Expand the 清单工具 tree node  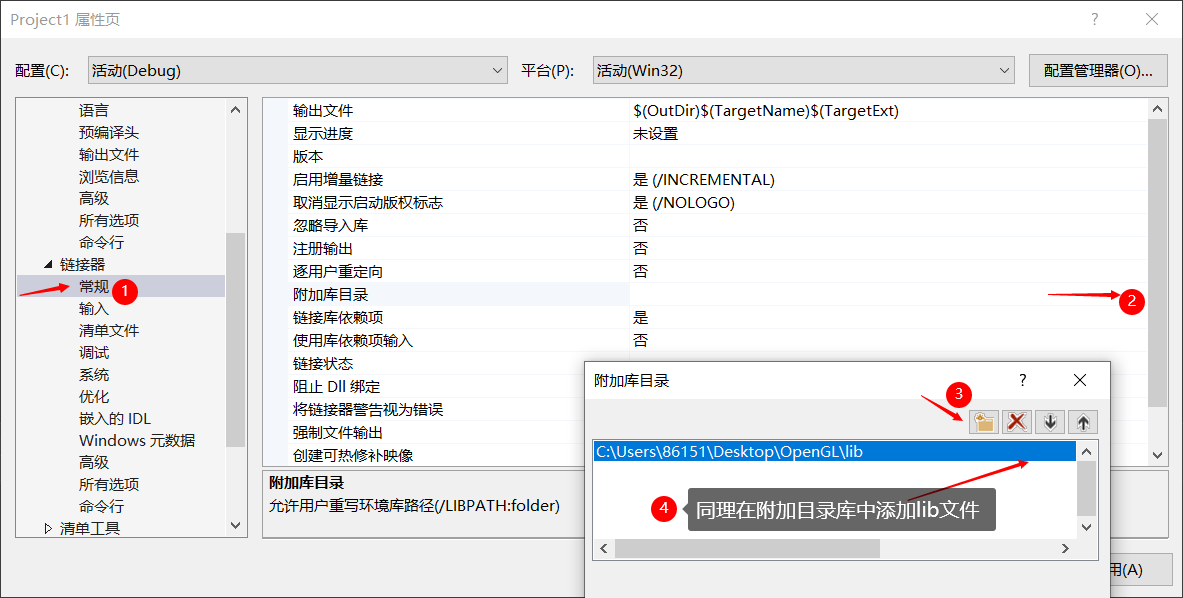pyautogui.click(x=46, y=528)
